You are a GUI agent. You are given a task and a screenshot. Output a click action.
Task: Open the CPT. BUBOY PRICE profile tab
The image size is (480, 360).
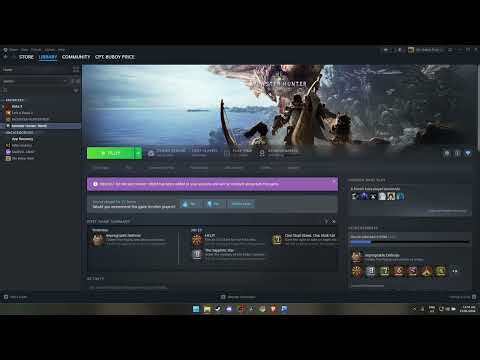click(x=115, y=57)
